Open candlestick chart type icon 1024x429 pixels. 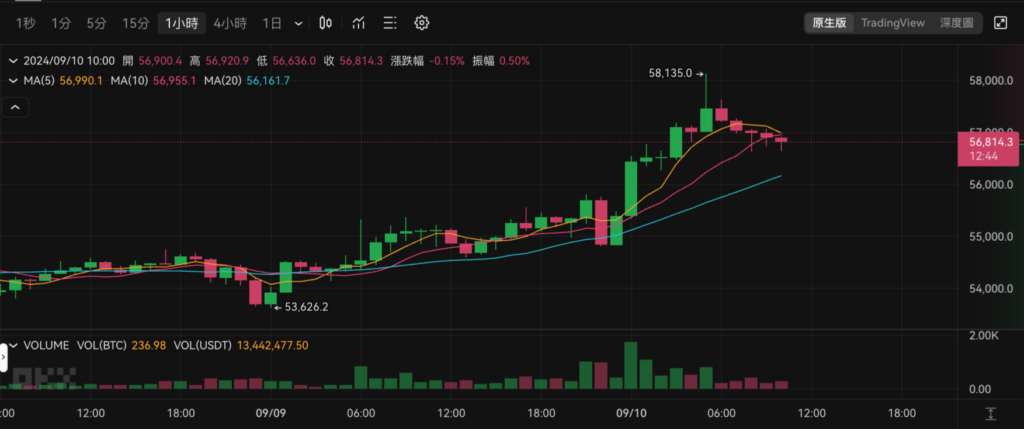click(325, 24)
